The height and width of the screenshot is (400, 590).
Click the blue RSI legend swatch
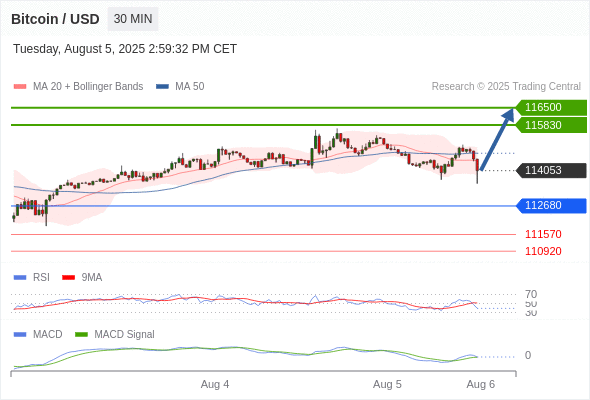20,277
